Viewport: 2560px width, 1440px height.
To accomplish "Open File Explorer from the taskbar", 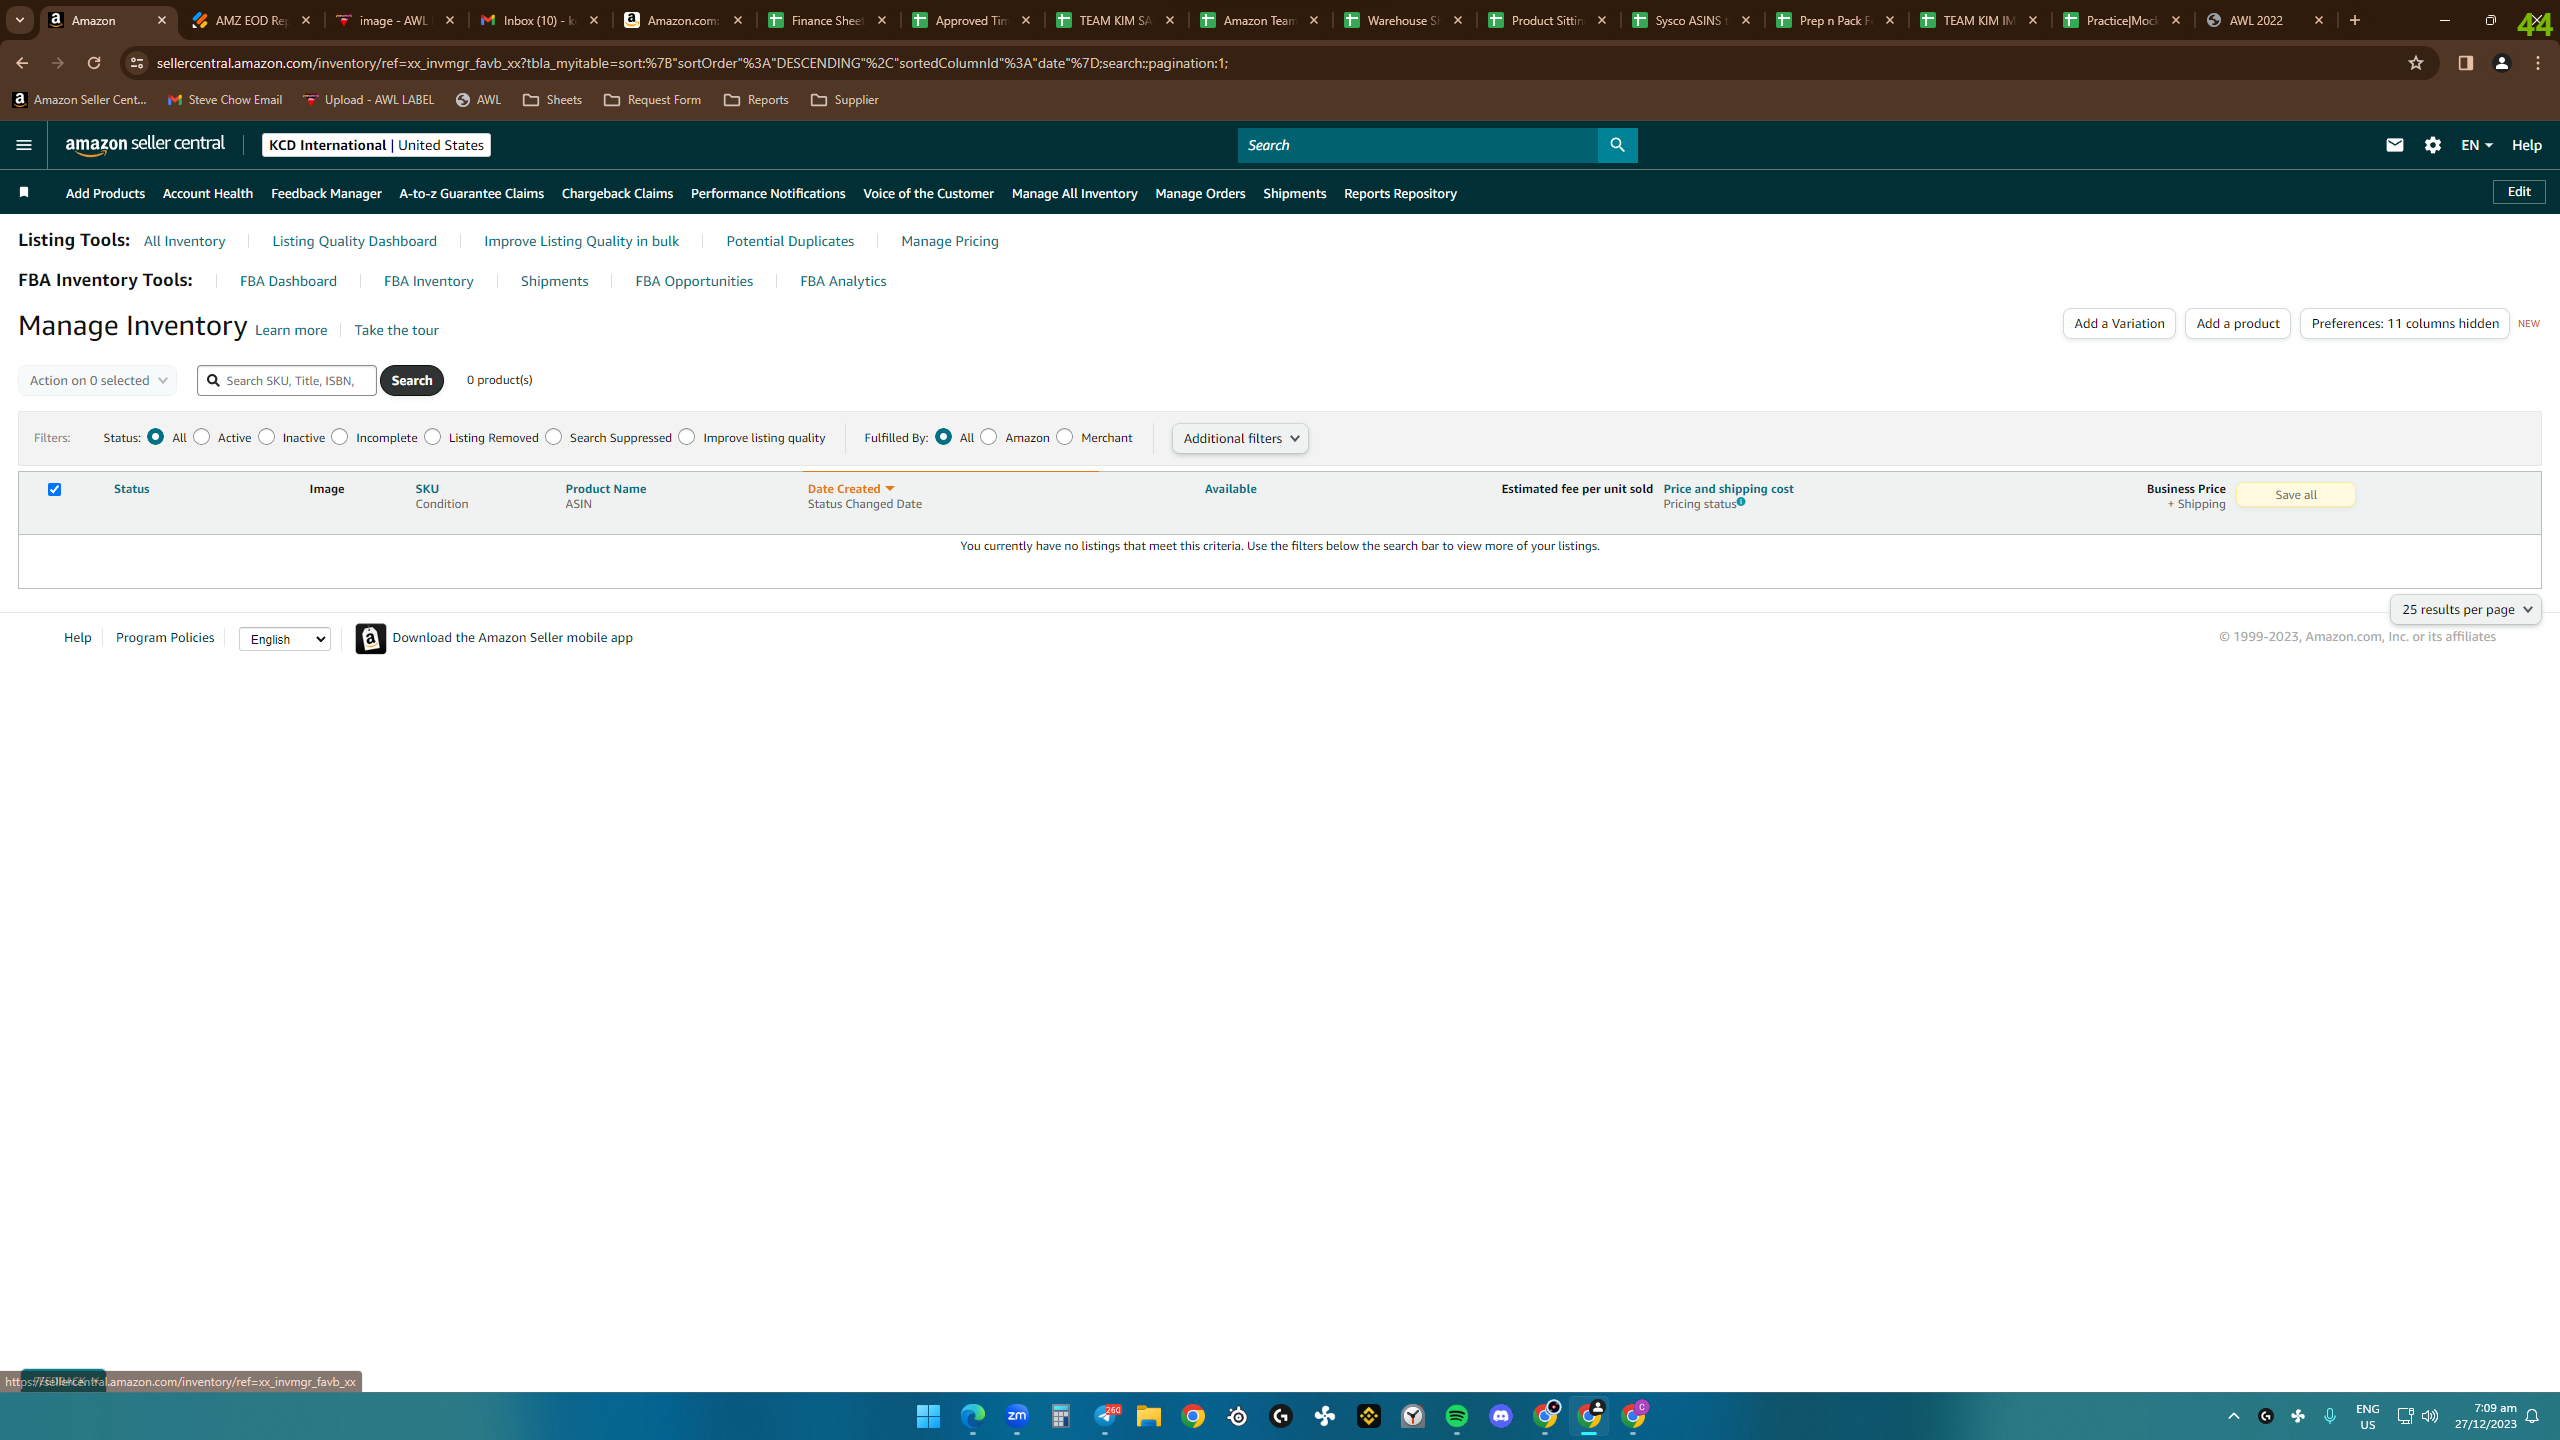I will click(1149, 1416).
